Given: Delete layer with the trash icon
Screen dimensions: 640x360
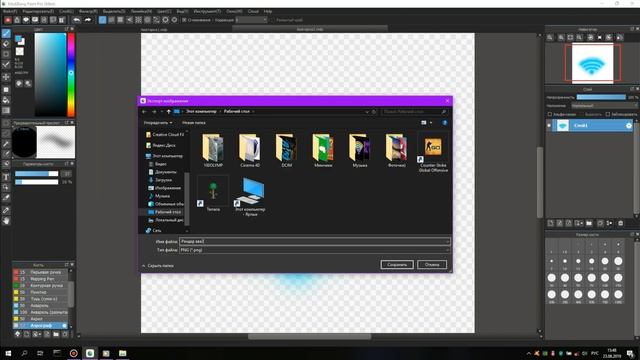Looking at the screenshot, I should click(620, 223).
